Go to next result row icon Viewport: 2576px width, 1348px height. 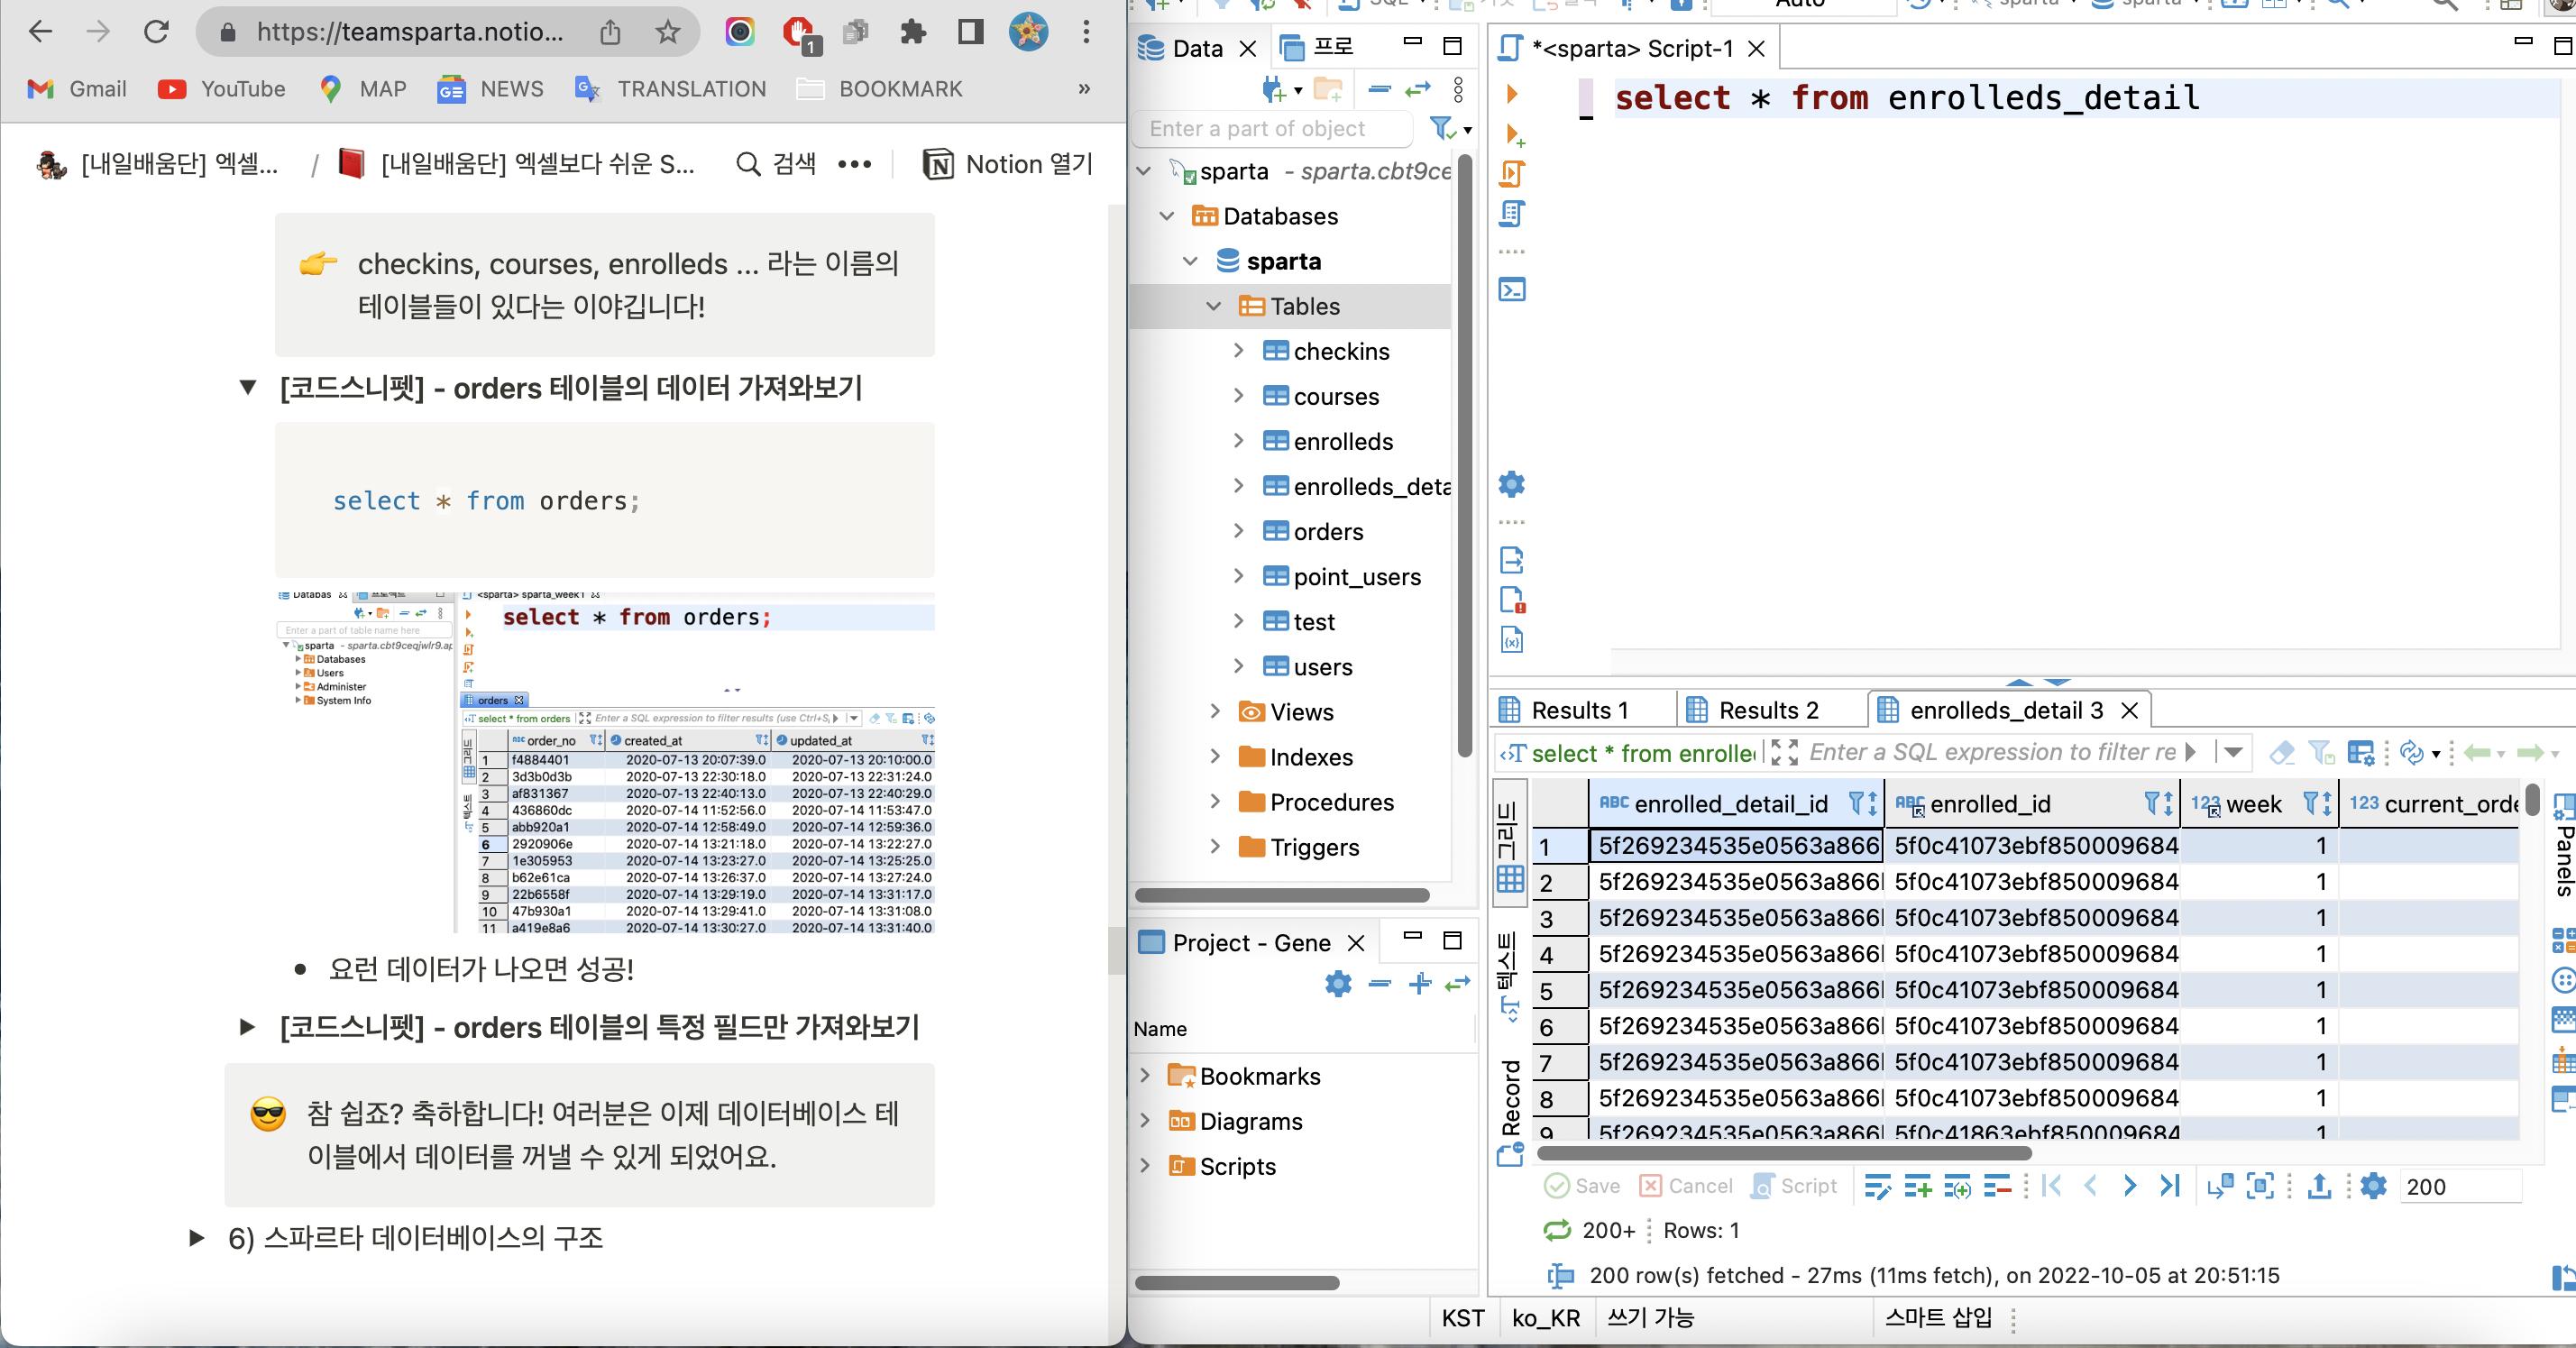pos(2130,1186)
